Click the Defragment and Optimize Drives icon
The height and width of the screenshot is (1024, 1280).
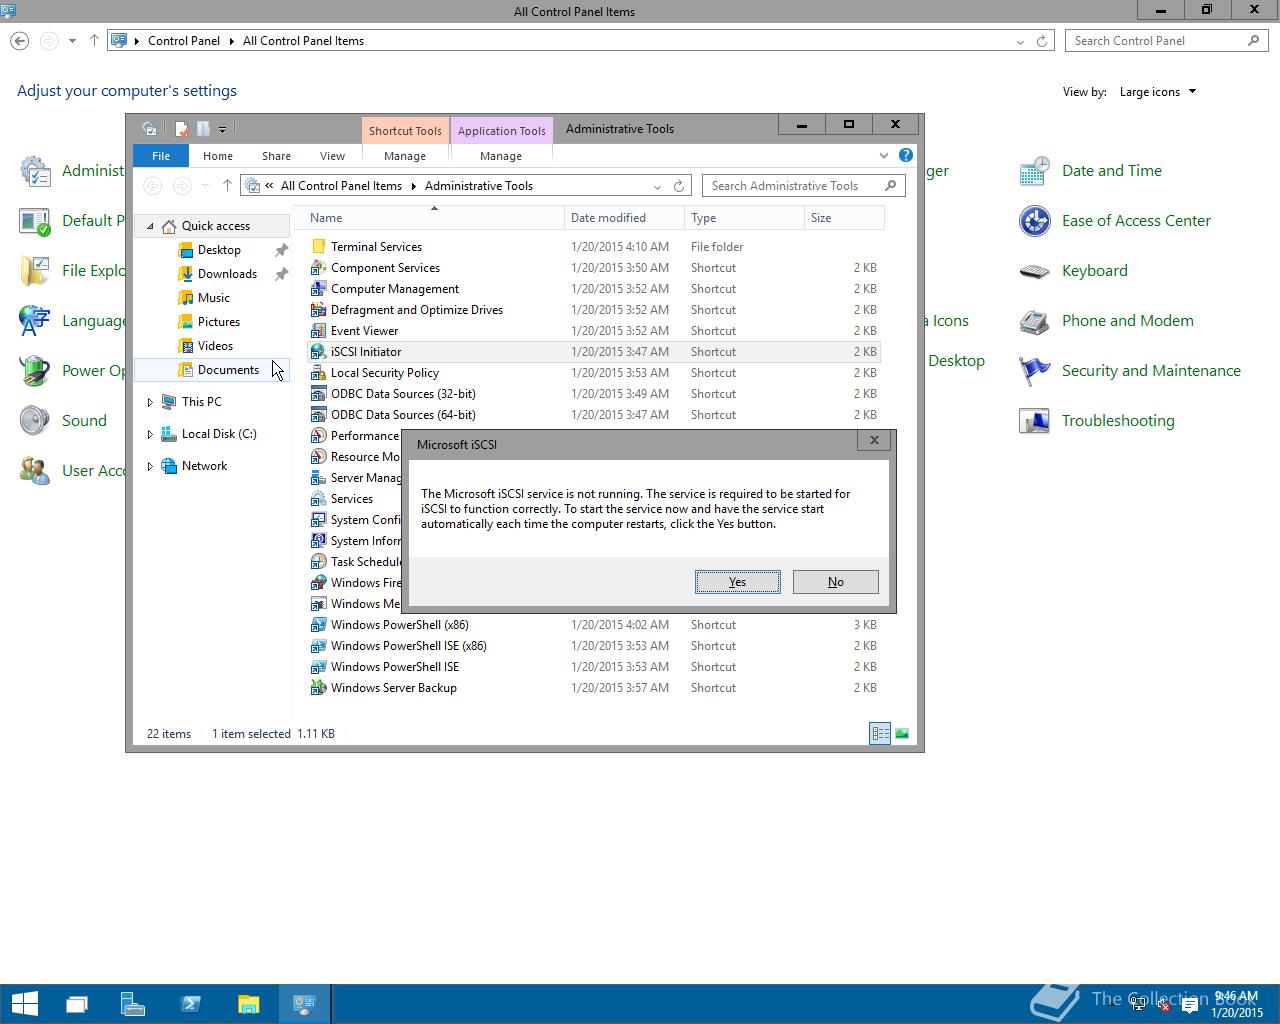point(318,309)
